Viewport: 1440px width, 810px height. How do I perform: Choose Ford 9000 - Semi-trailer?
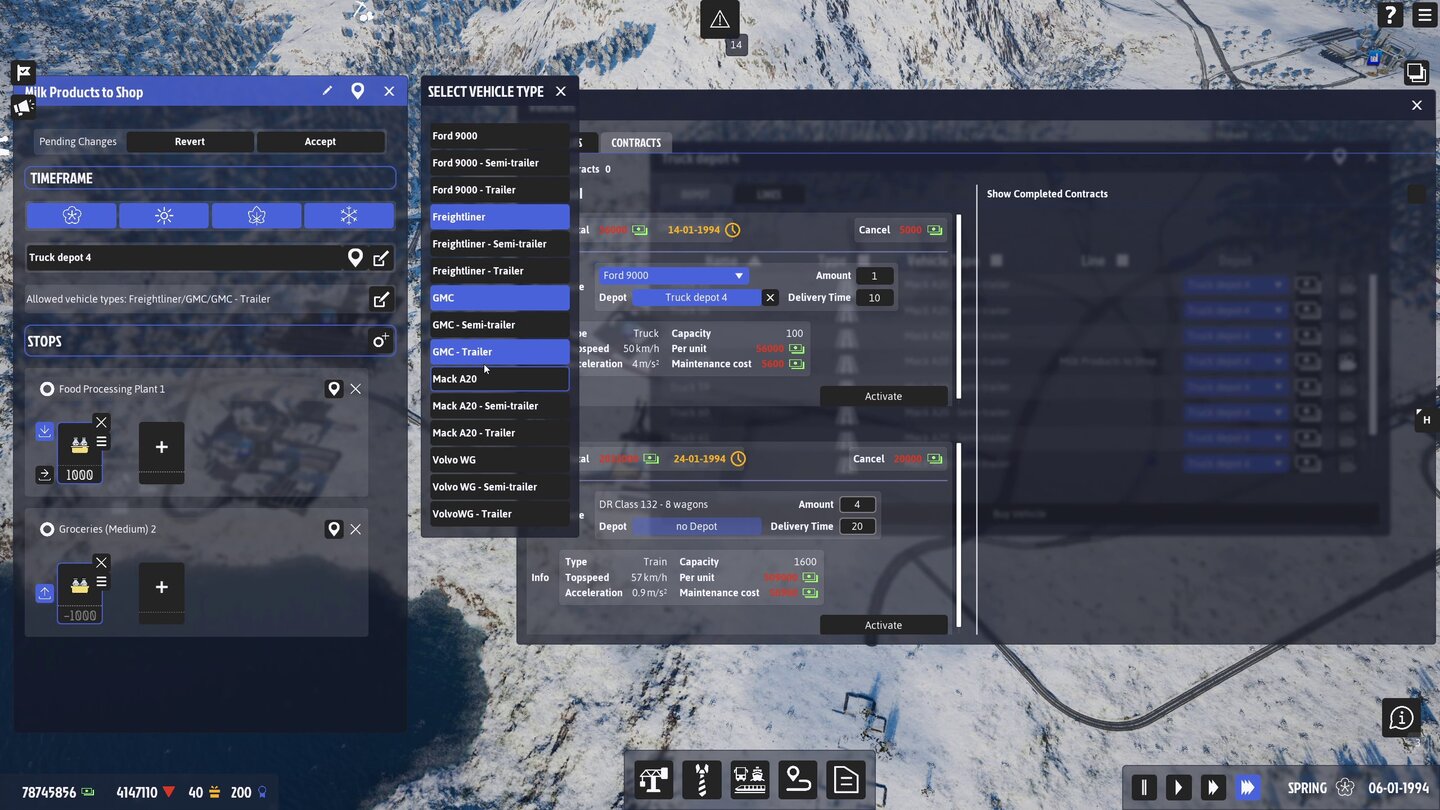[500, 163]
